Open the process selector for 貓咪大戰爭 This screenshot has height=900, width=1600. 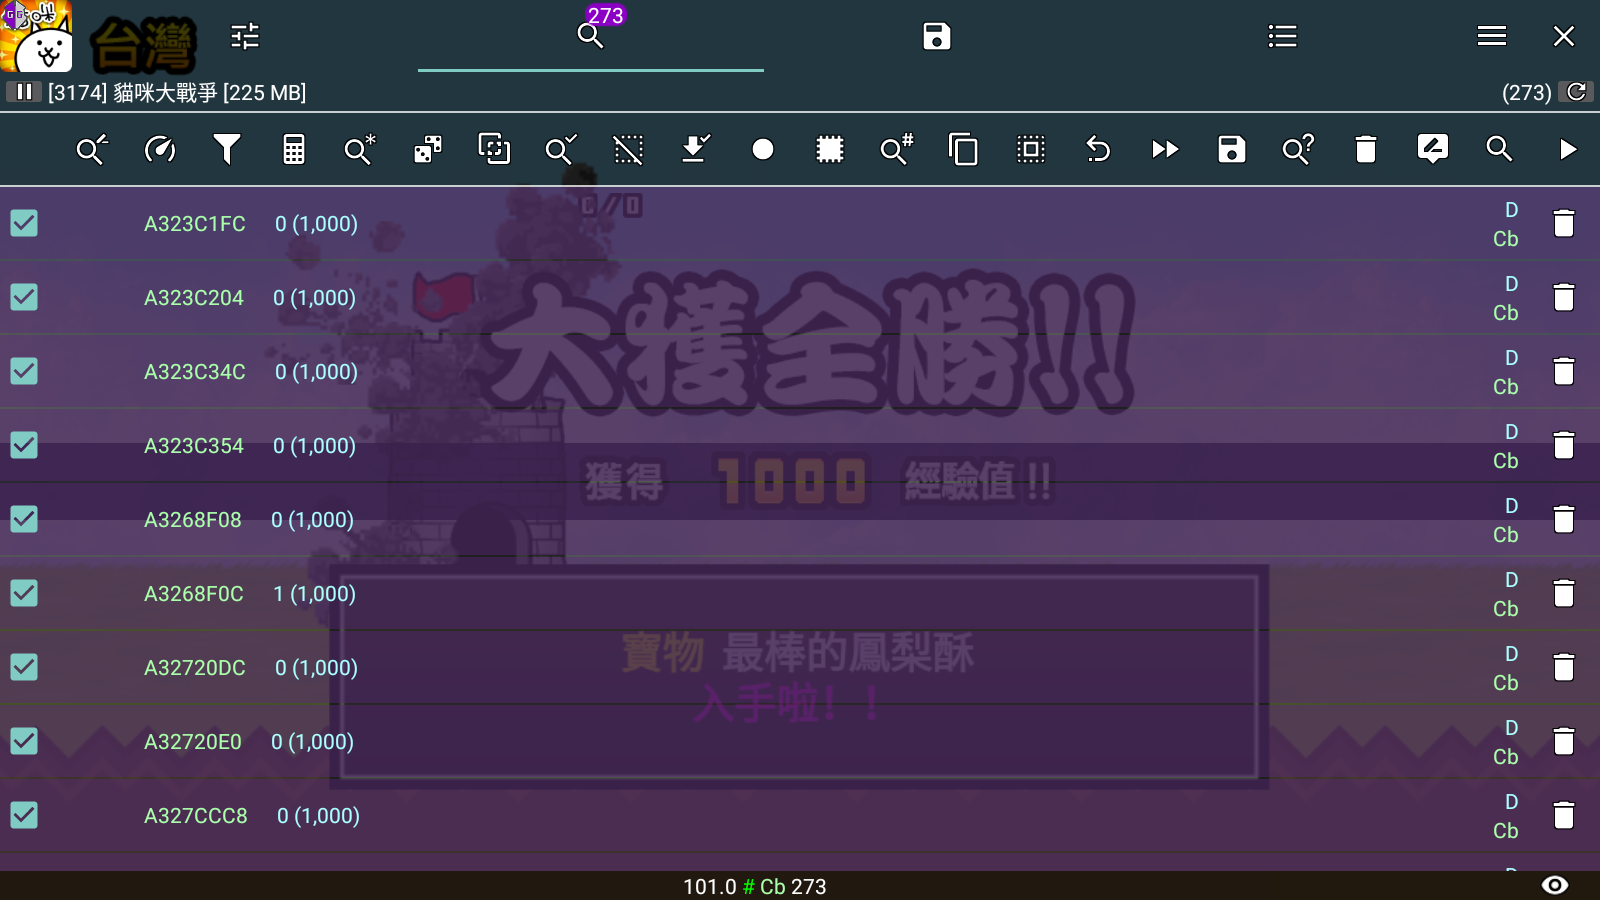coord(177,92)
